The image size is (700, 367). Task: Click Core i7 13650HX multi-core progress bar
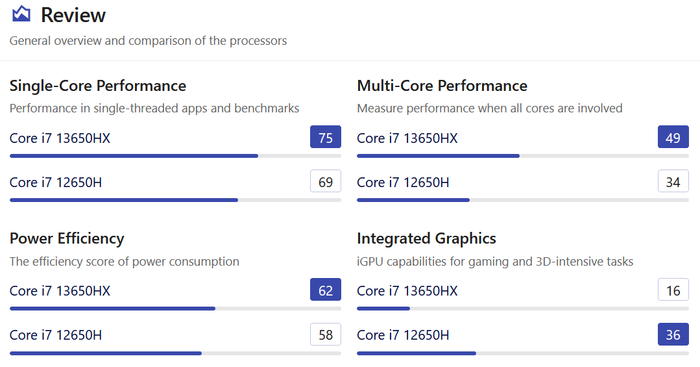coord(522,156)
